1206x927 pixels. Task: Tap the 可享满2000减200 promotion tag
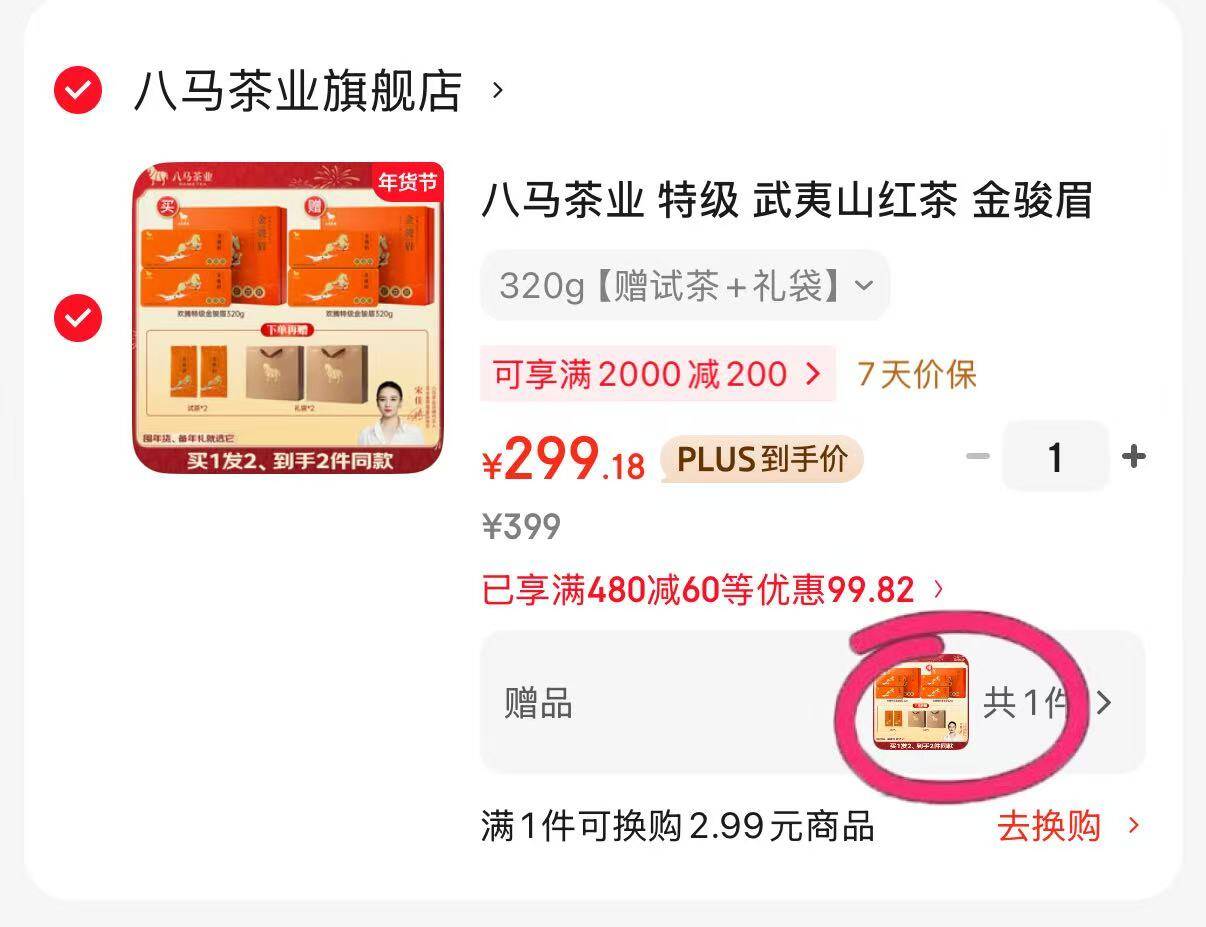coord(658,374)
